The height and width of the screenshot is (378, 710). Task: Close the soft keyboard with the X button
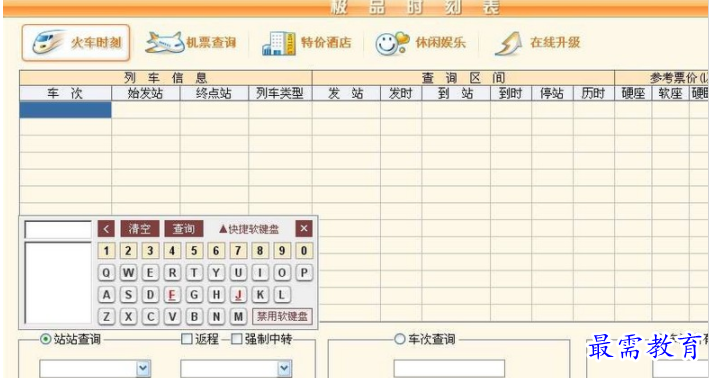click(304, 229)
